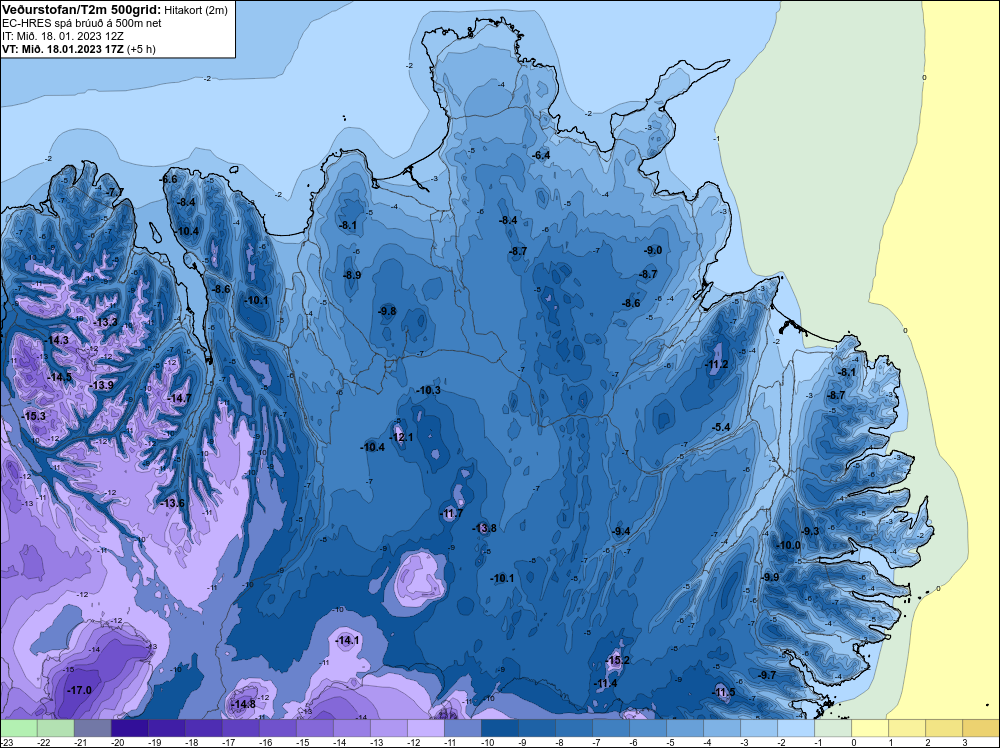Click the valid time 'VT: Mið. 18.01.2023 17Z'
Image resolution: width=1000 pixels, height=748 pixels.
(x=62, y=49)
